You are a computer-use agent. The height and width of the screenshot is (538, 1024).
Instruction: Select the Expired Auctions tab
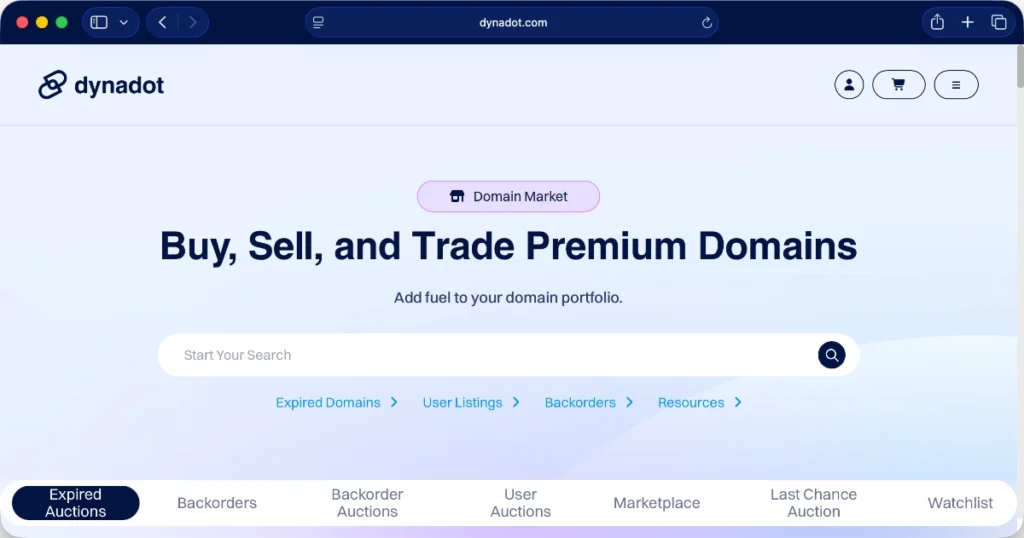(76, 503)
